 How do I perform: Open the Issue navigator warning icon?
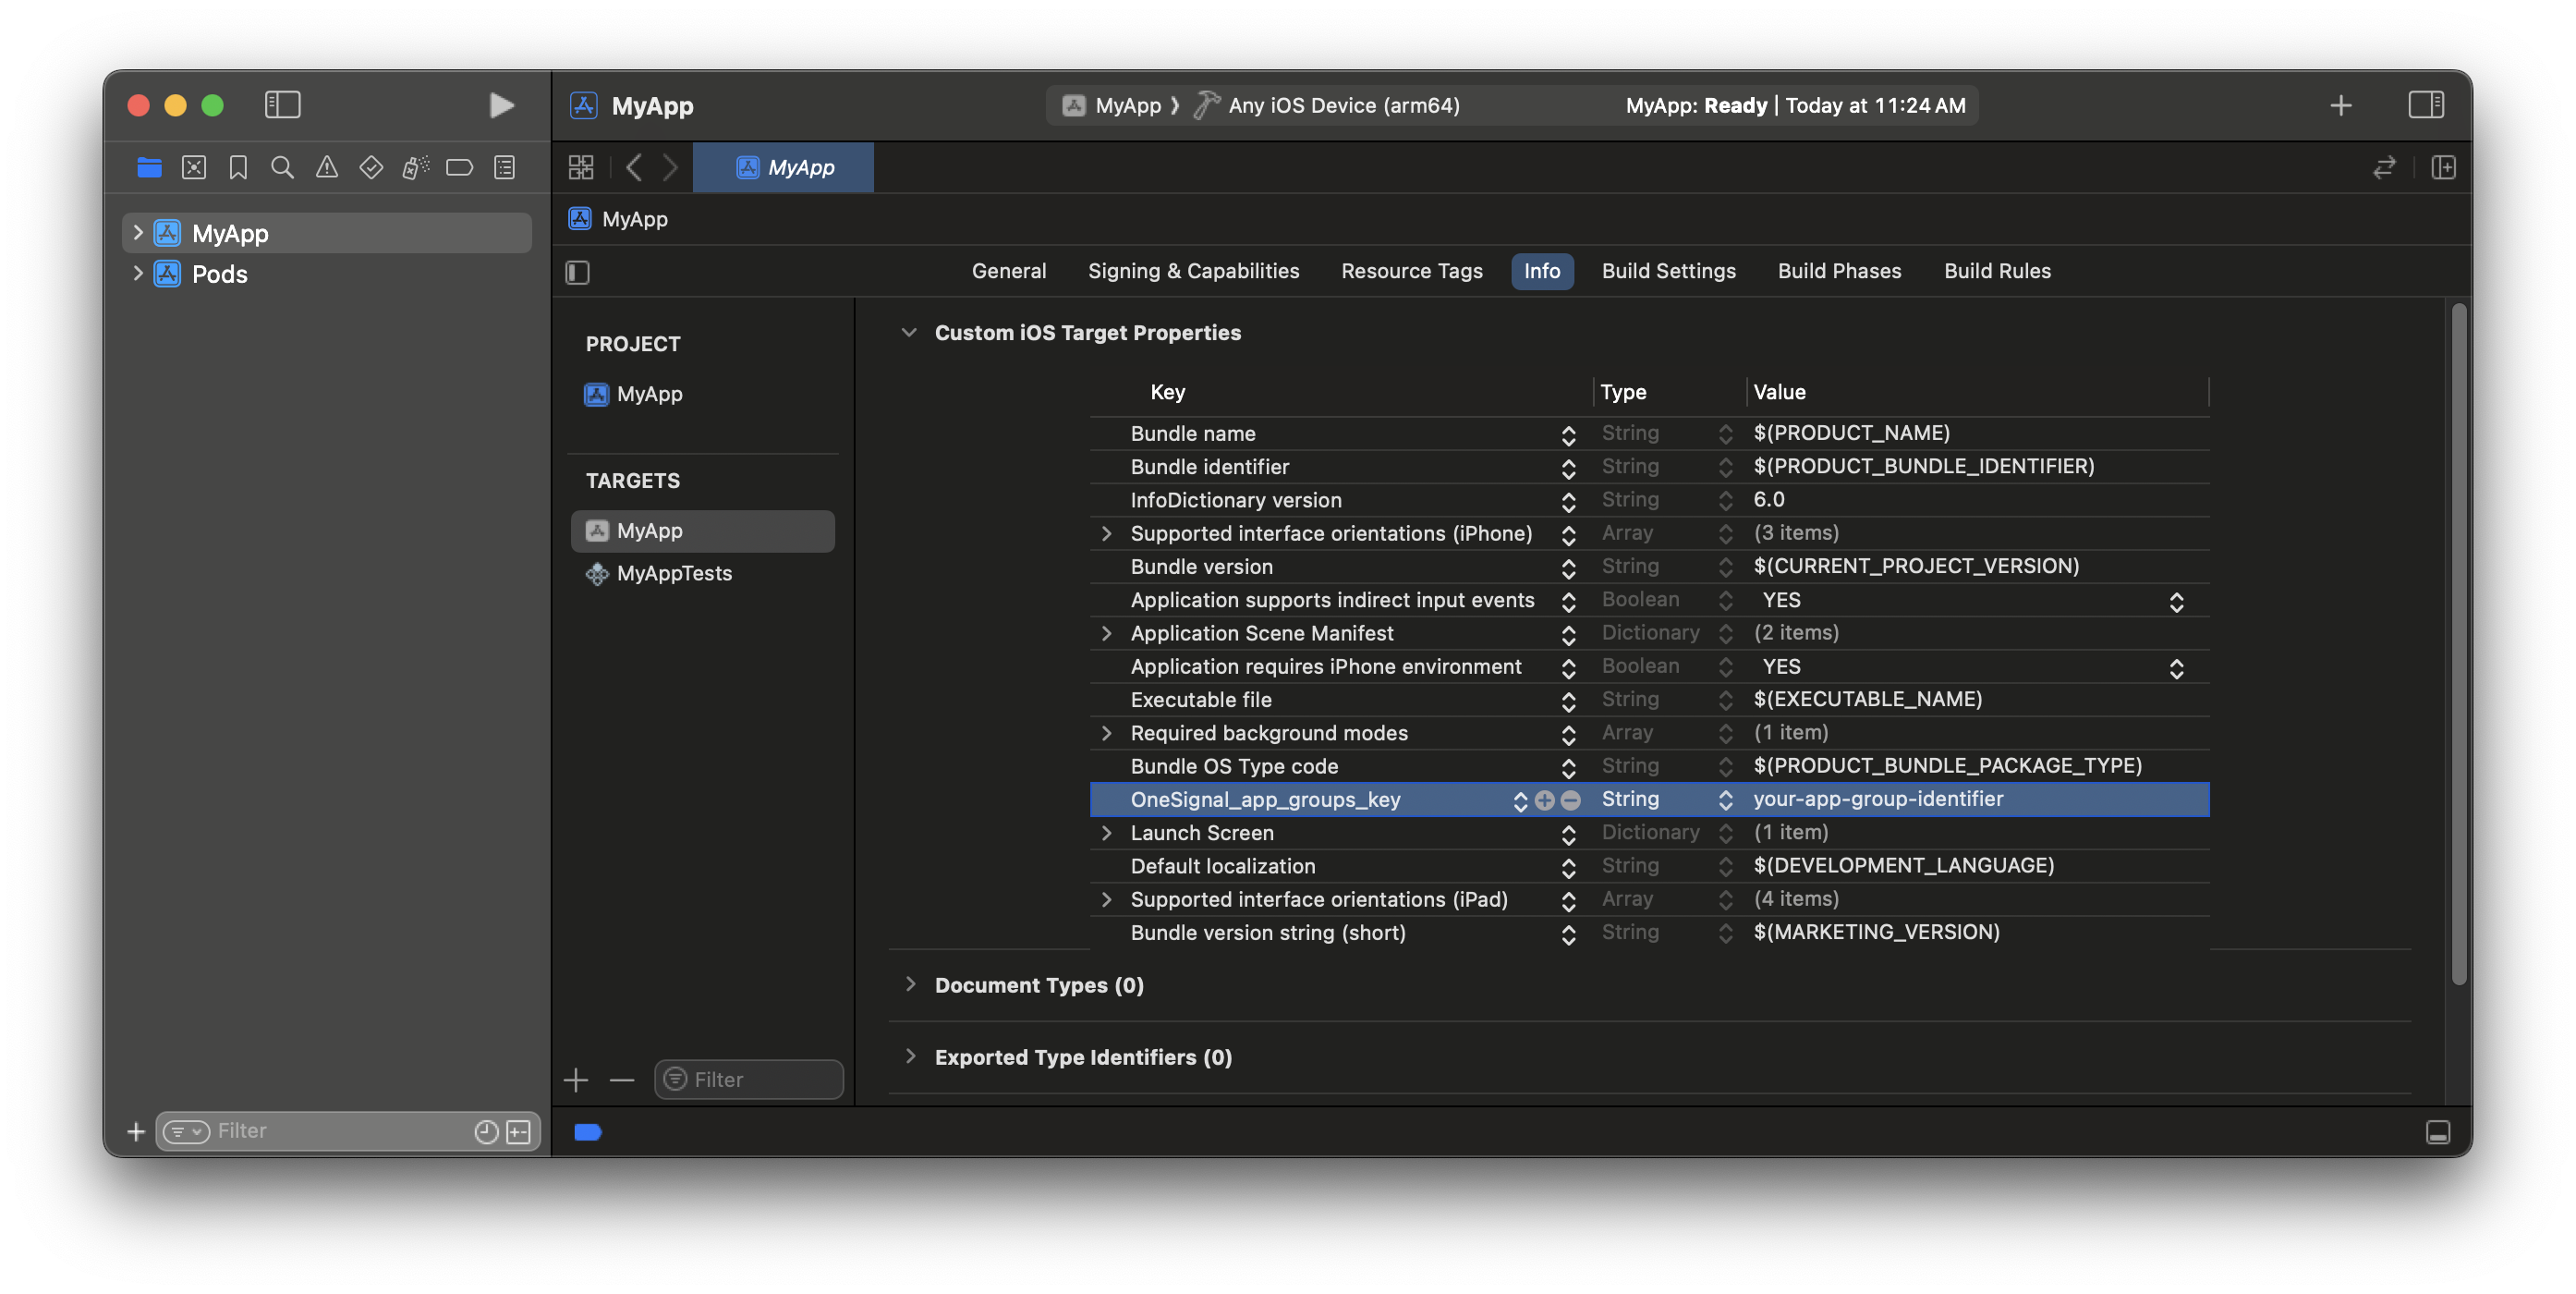(x=327, y=167)
